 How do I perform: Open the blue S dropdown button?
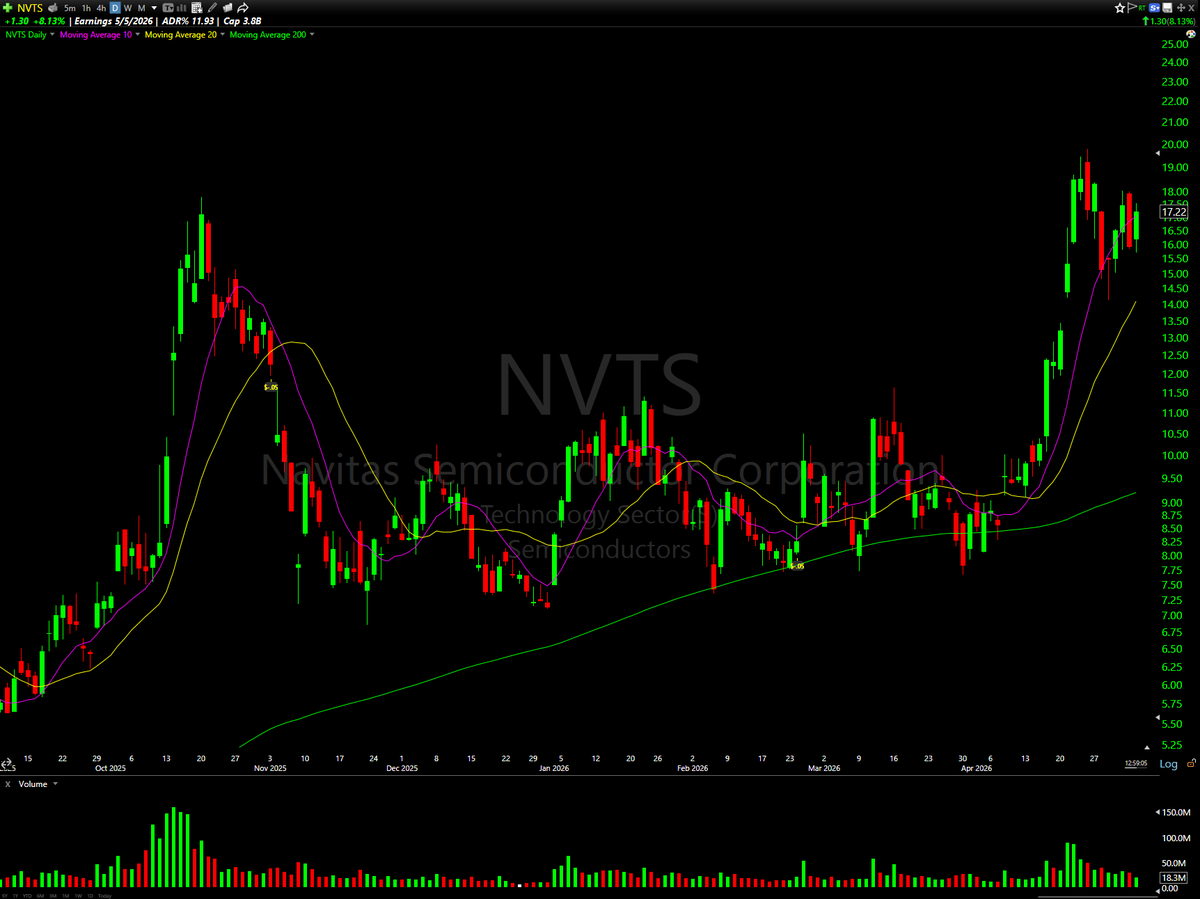tap(1154, 8)
